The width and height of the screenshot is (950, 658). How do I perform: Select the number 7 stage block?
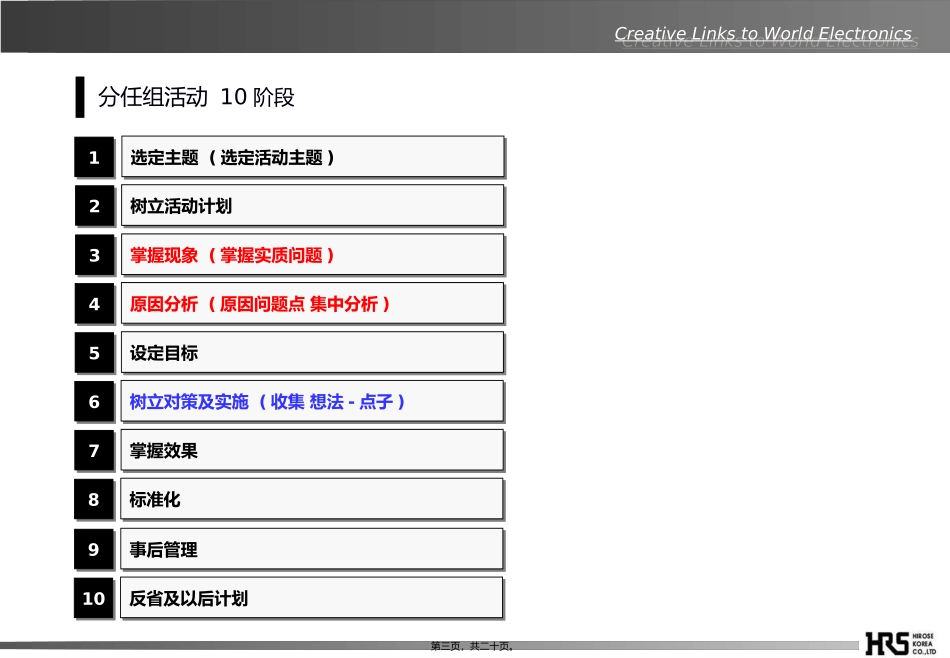click(94, 451)
